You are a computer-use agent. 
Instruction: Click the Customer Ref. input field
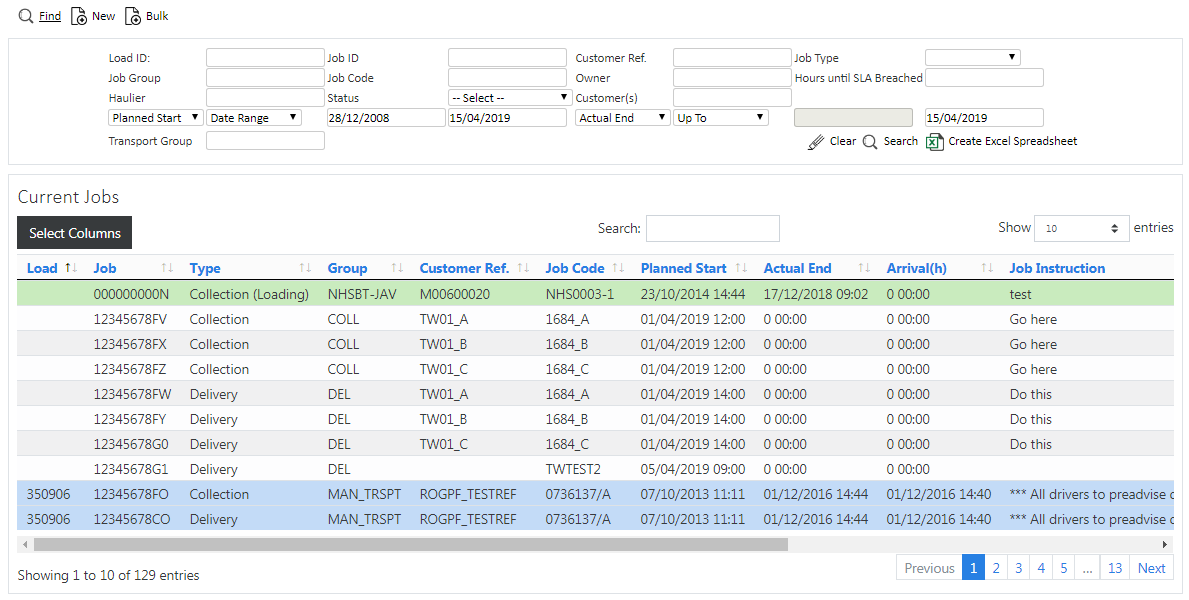[x=733, y=58]
